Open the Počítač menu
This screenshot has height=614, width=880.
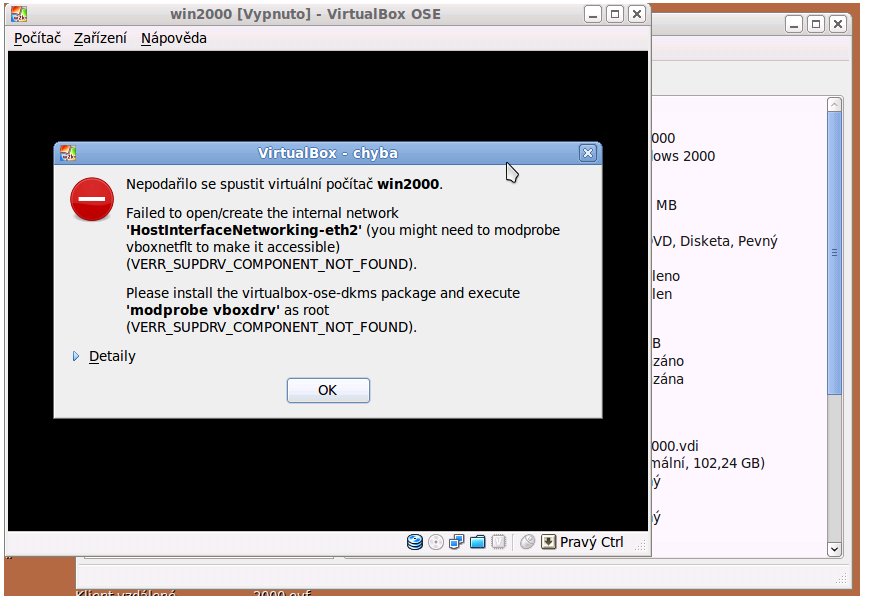(37, 38)
